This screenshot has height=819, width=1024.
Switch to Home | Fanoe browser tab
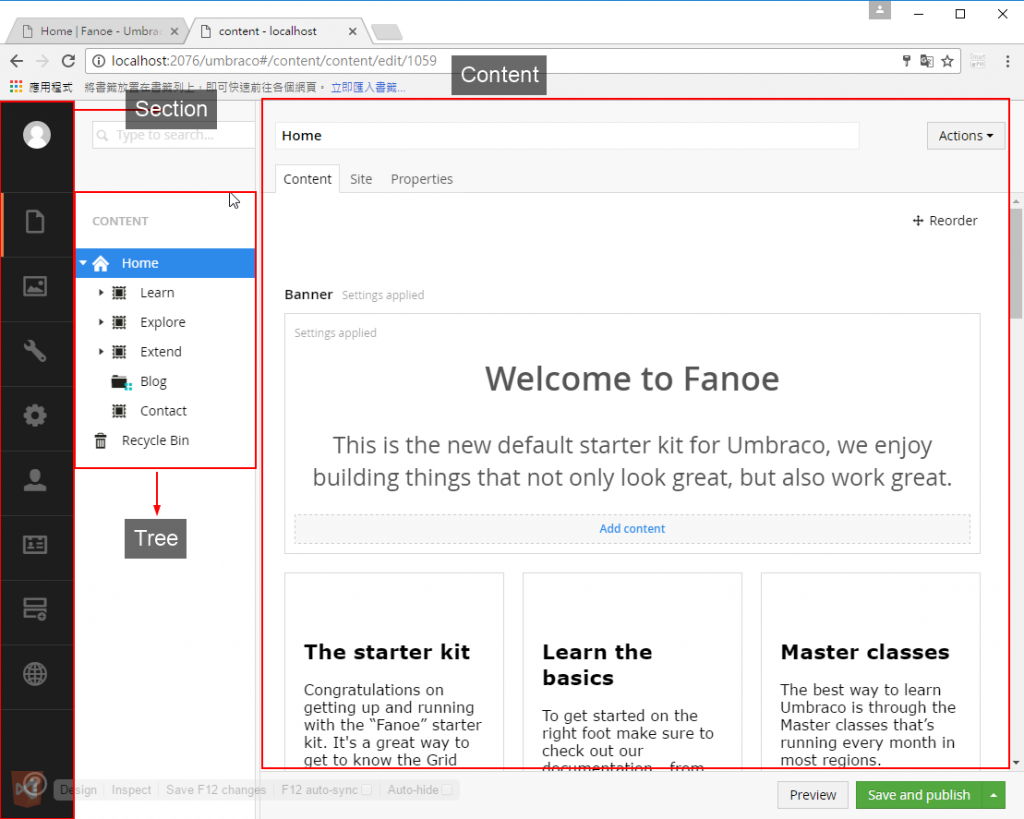coord(98,31)
